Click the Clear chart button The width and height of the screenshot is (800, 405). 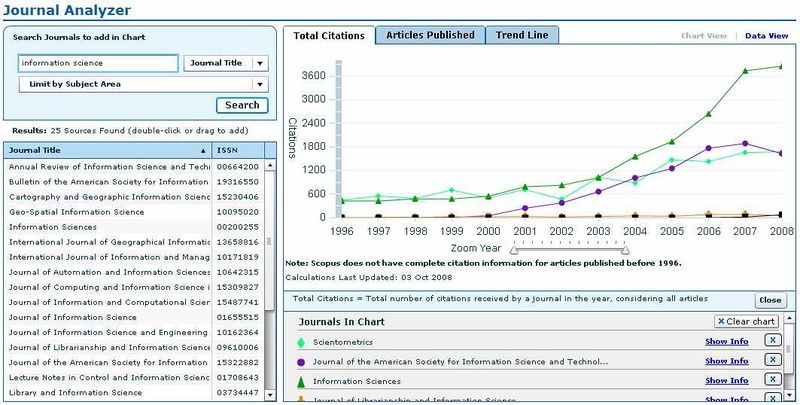(746, 322)
